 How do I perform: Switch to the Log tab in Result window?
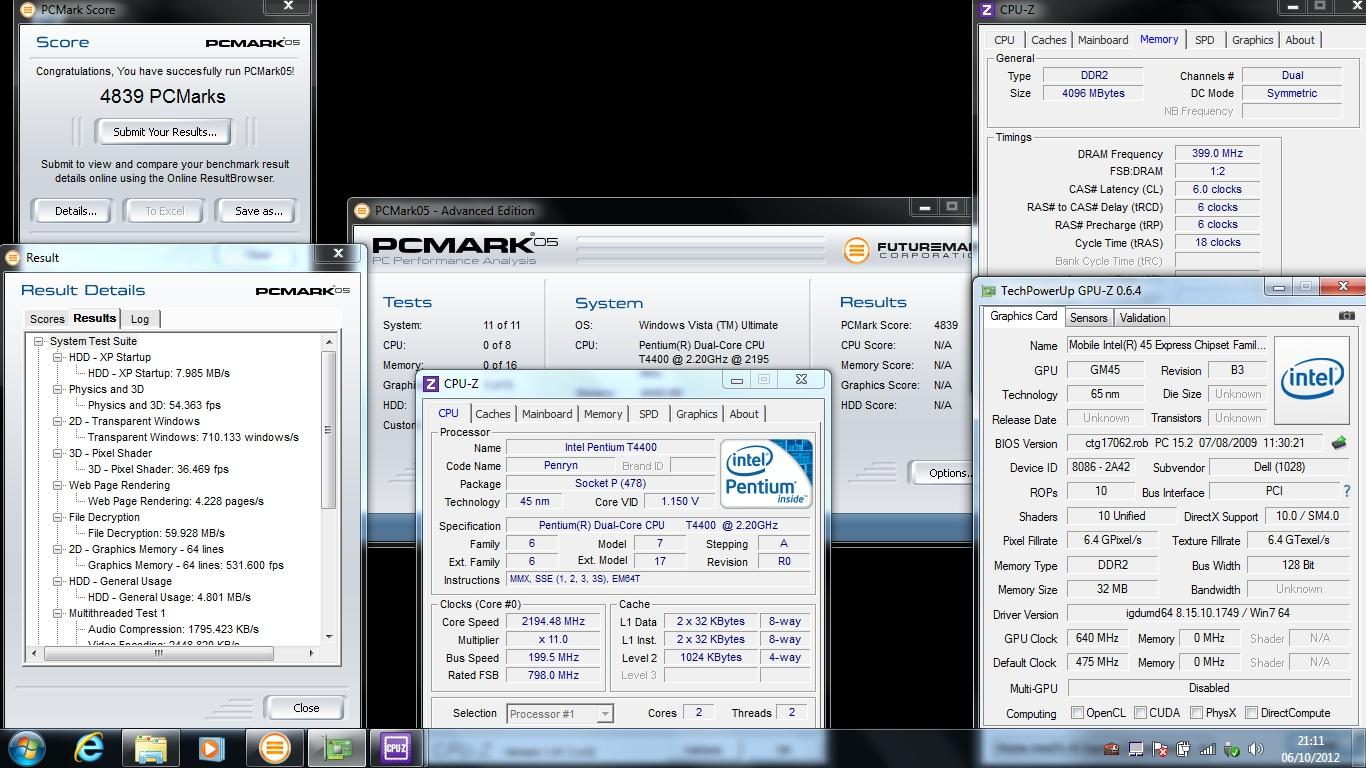[140, 319]
